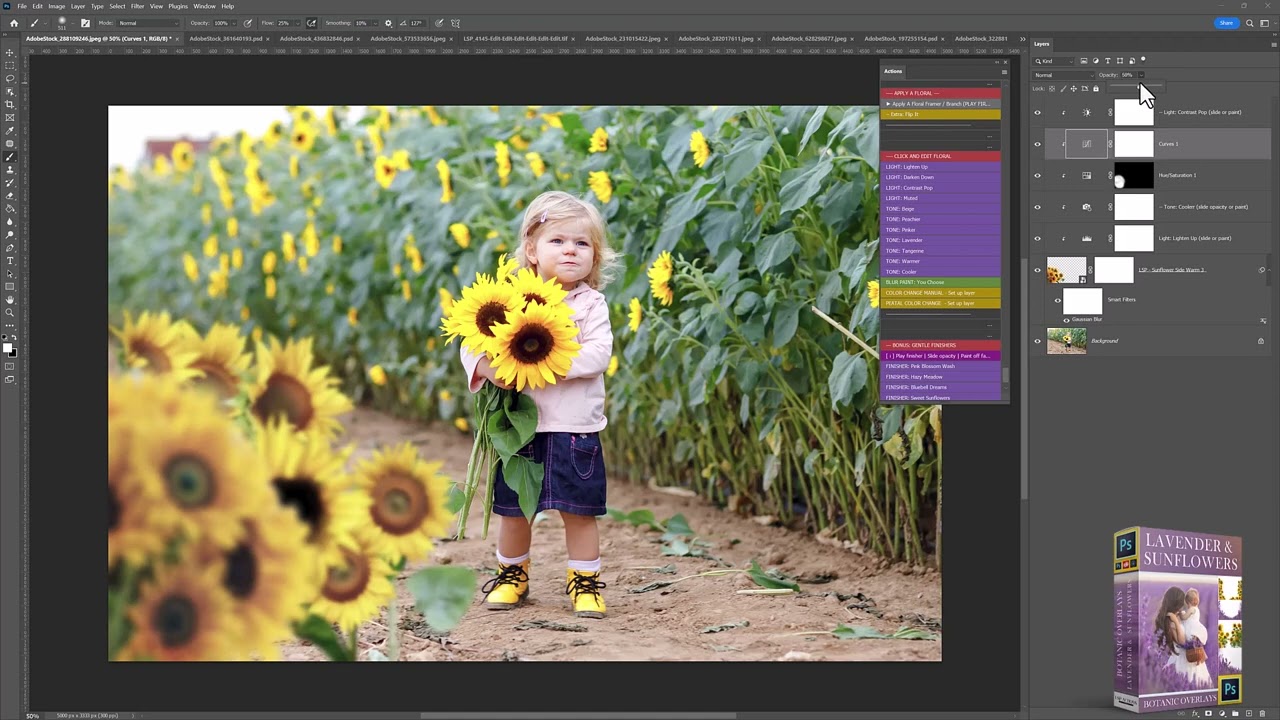Open the Smoothing value dropdown
The image size is (1280, 720).
(375, 23)
